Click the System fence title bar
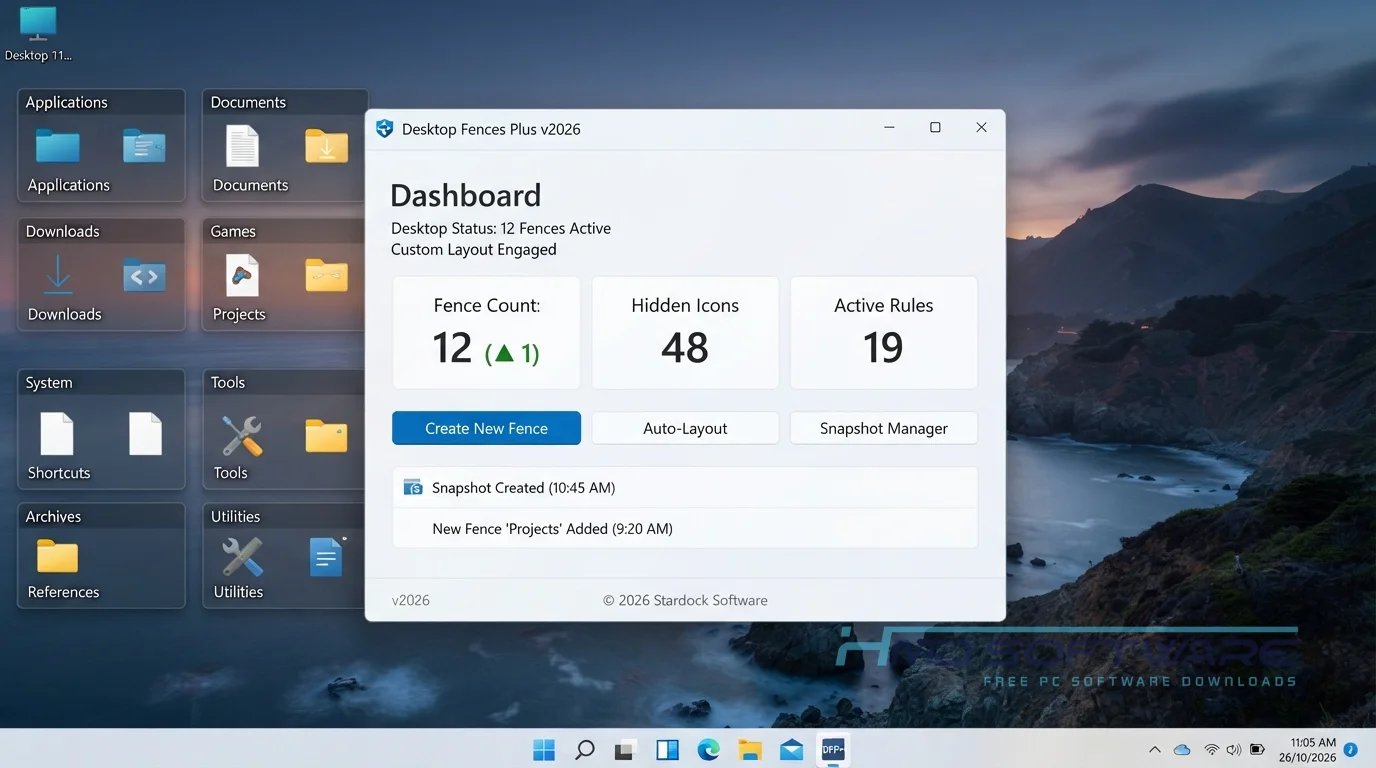 101,382
